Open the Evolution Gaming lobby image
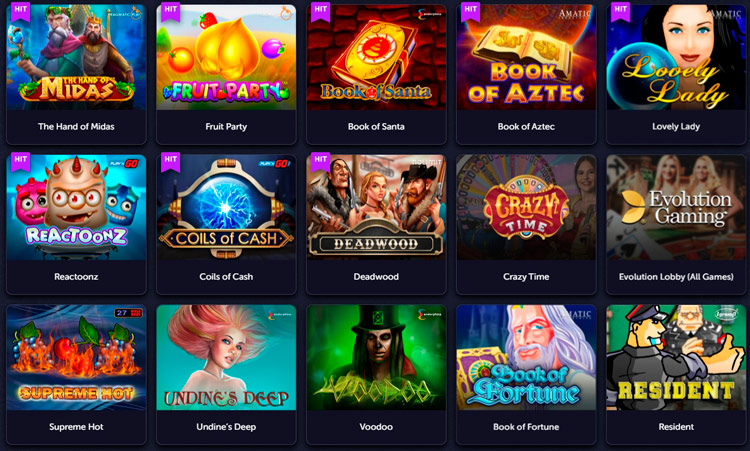This screenshot has width=750, height=451. (676, 208)
